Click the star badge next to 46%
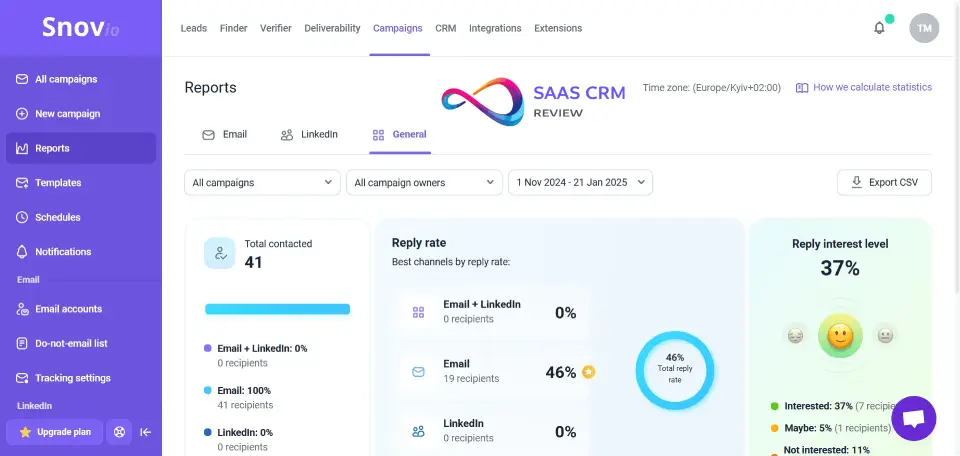Image resolution: width=960 pixels, height=456 pixels. [589, 372]
